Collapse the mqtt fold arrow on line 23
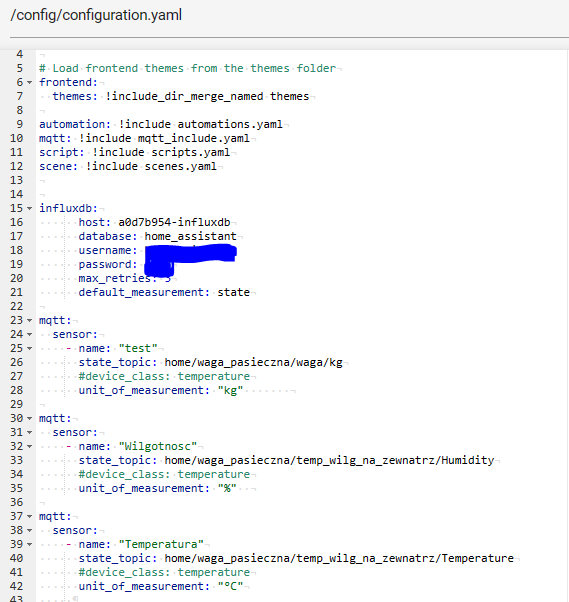 (x=30, y=321)
